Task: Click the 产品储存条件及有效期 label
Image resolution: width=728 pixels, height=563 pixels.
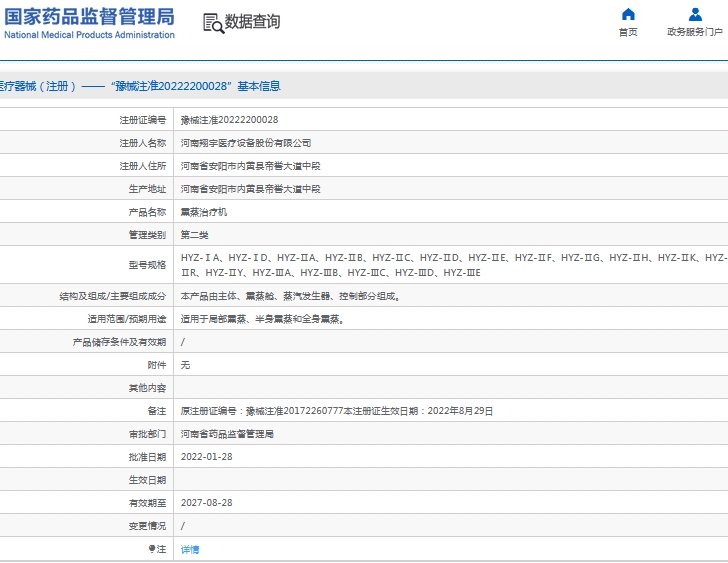Action: pyautogui.click(x=119, y=342)
